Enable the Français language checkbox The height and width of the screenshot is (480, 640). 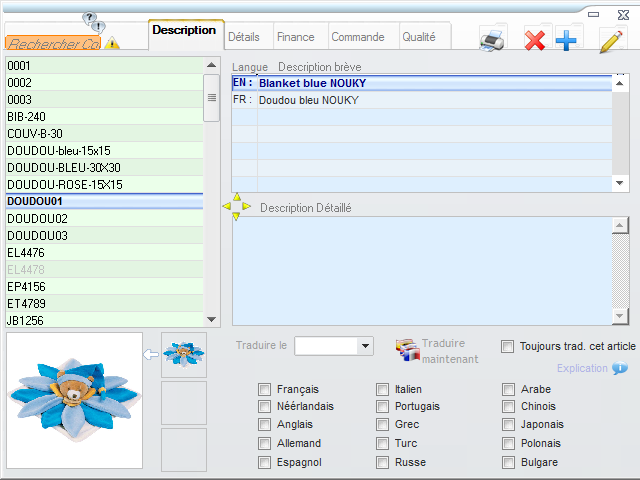click(x=264, y=389)
